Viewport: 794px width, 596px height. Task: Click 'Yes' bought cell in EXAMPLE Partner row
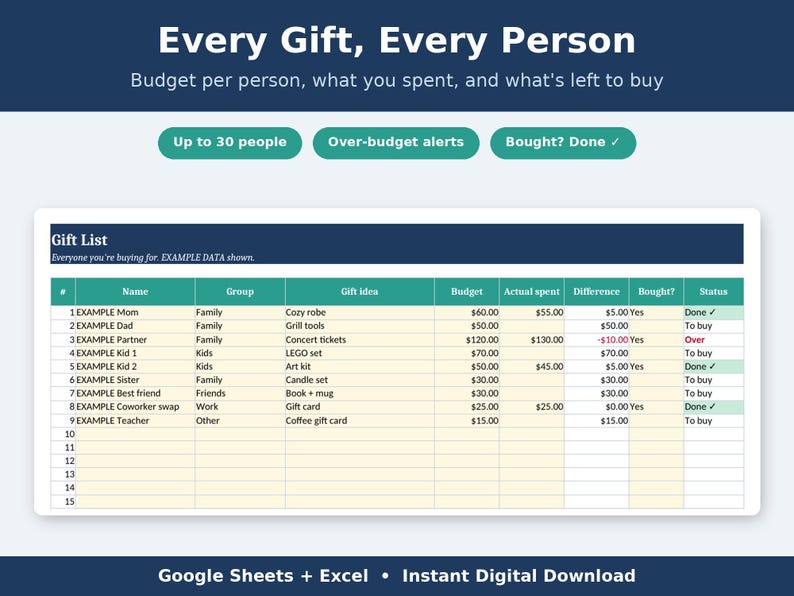tap(656, 340)
